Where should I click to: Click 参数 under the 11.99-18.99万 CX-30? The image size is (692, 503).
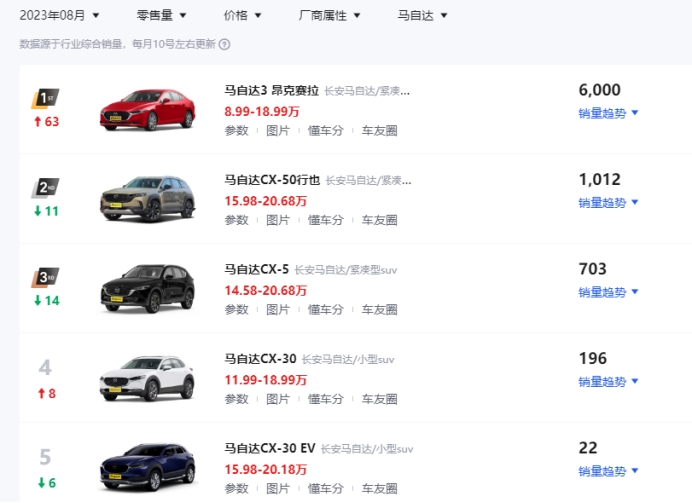pos(237,399)
